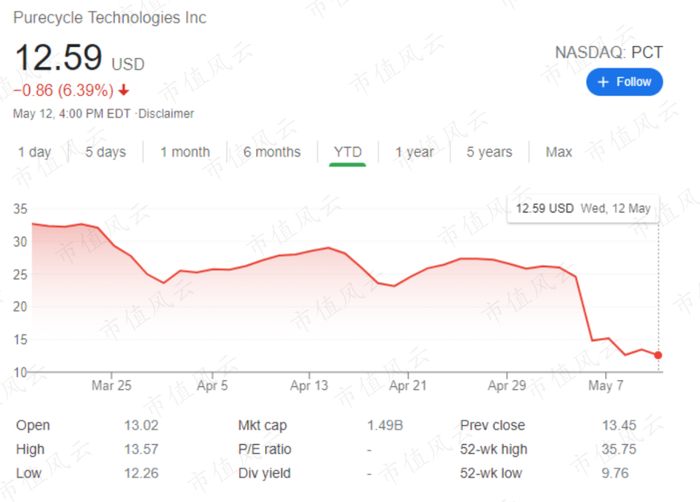This screenshot has width=700, height=502.
Task: Click the plus icon in Follow button
Action: 603,82
